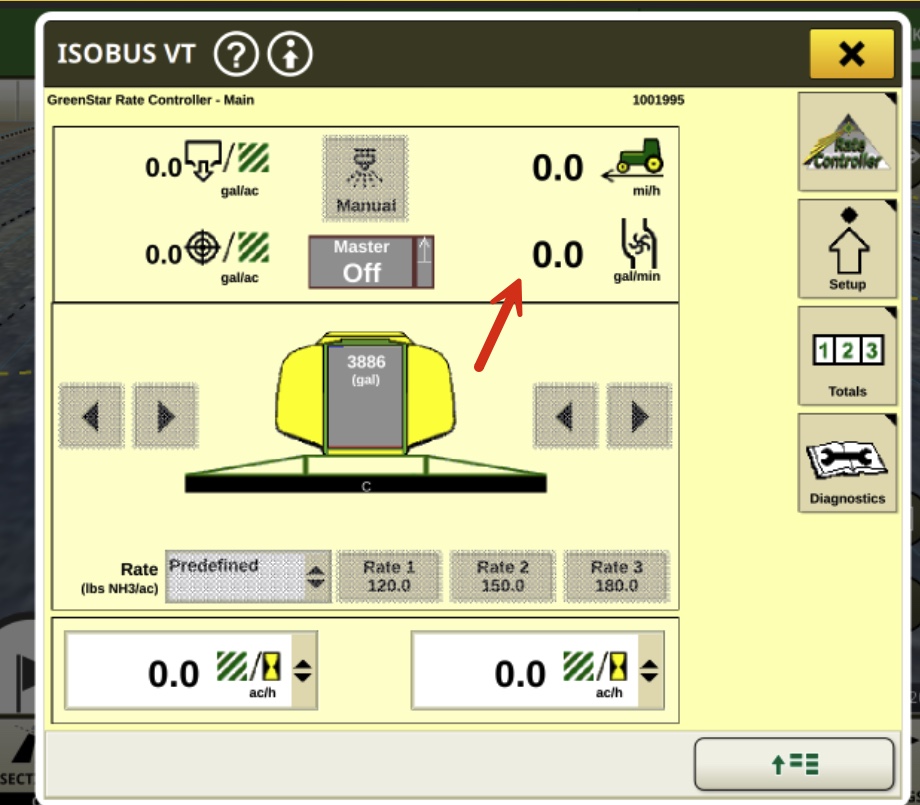Click the Rate (lbs NH3/ac) label
Screen dimensions: 920x805
(x=120, y=577)
